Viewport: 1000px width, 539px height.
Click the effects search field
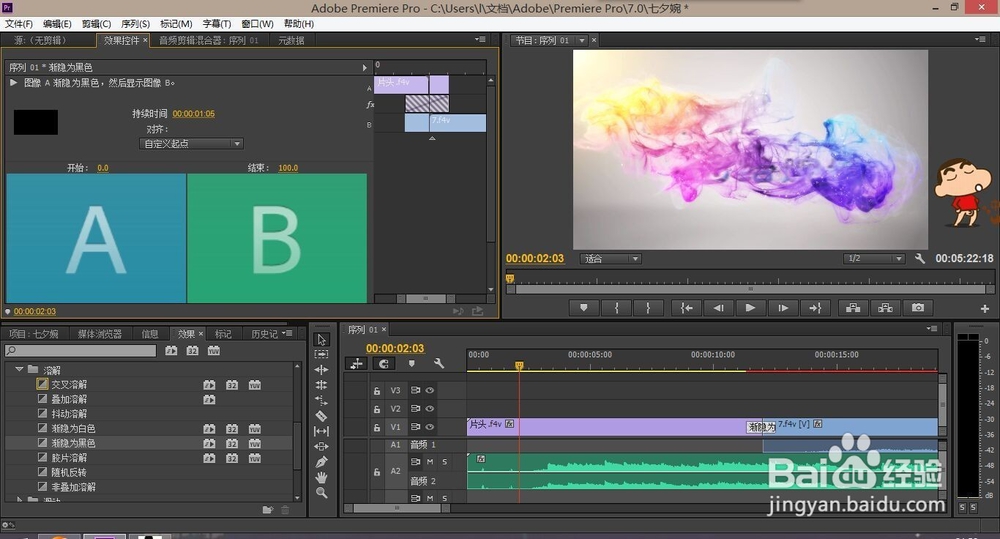[x=80, y=350]
